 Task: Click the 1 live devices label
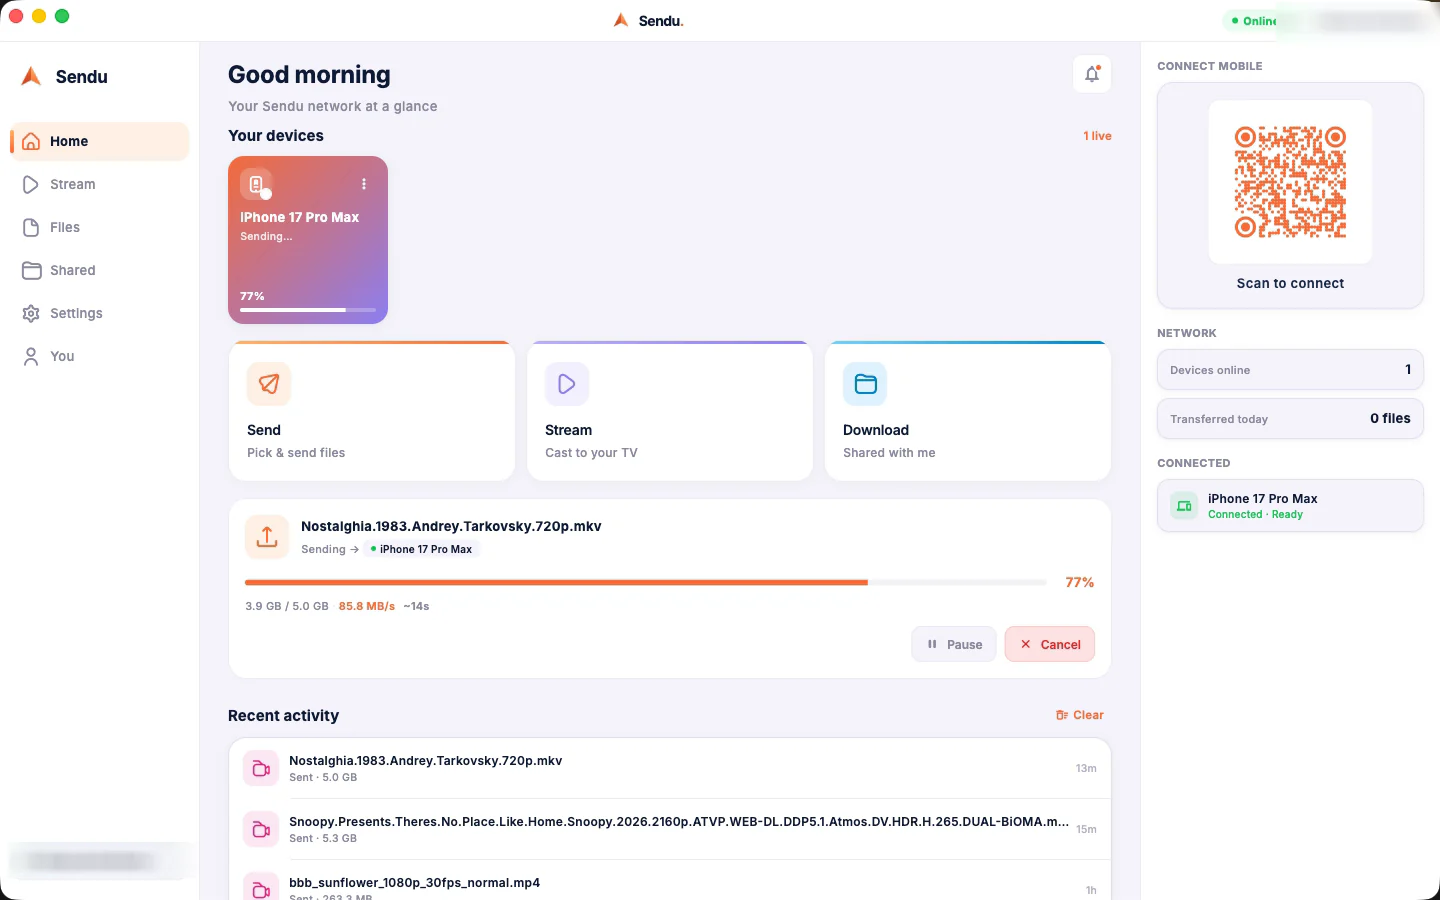point(1097,136)
